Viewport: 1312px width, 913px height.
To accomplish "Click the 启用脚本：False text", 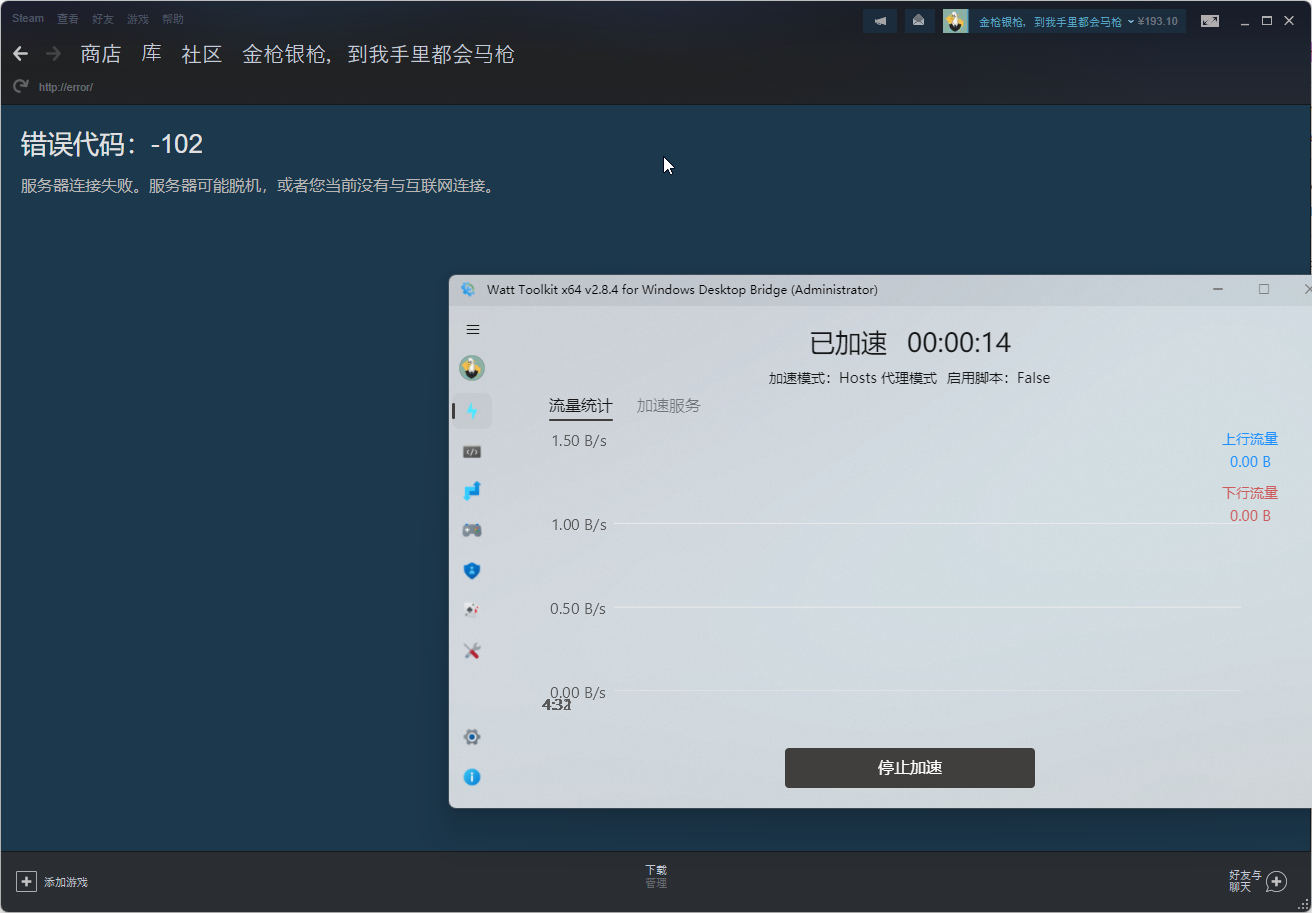I will point(998,378).
